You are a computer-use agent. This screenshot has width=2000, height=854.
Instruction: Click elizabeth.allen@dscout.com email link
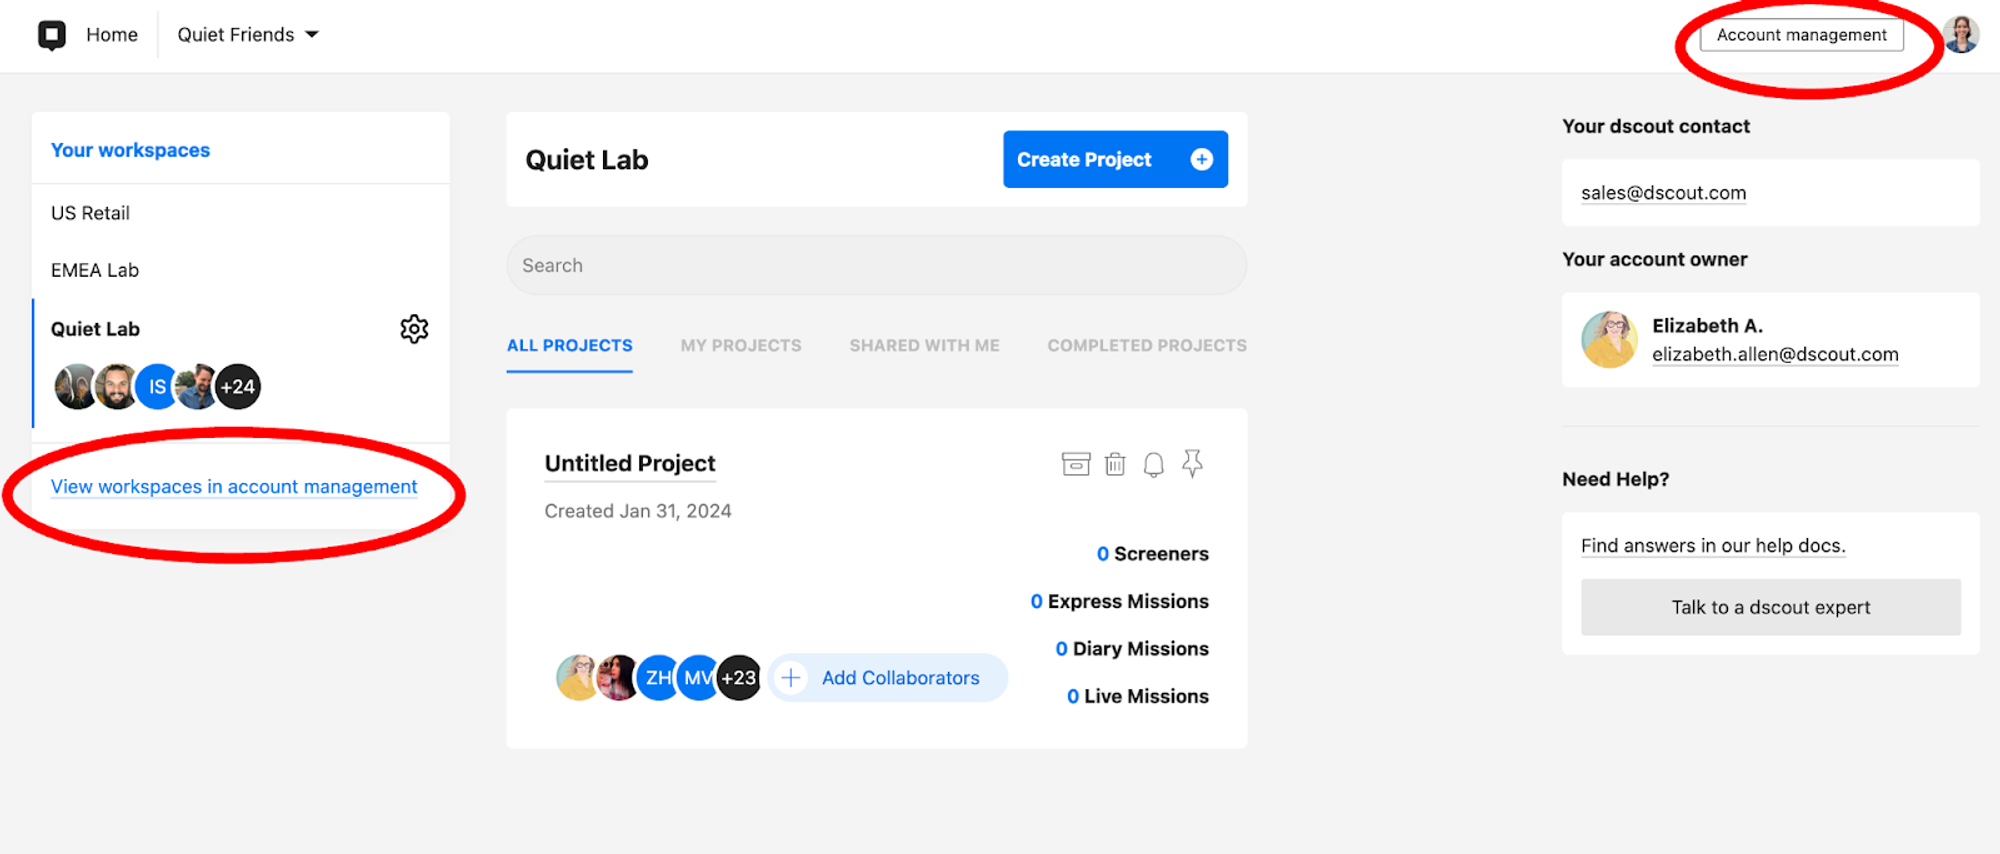pyautogui.click(x=1775, y=354)
